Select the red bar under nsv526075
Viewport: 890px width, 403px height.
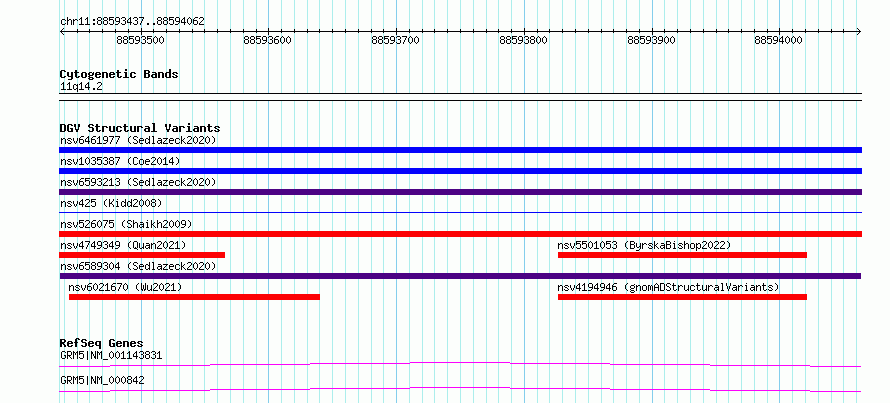click(x=460, y=234)
